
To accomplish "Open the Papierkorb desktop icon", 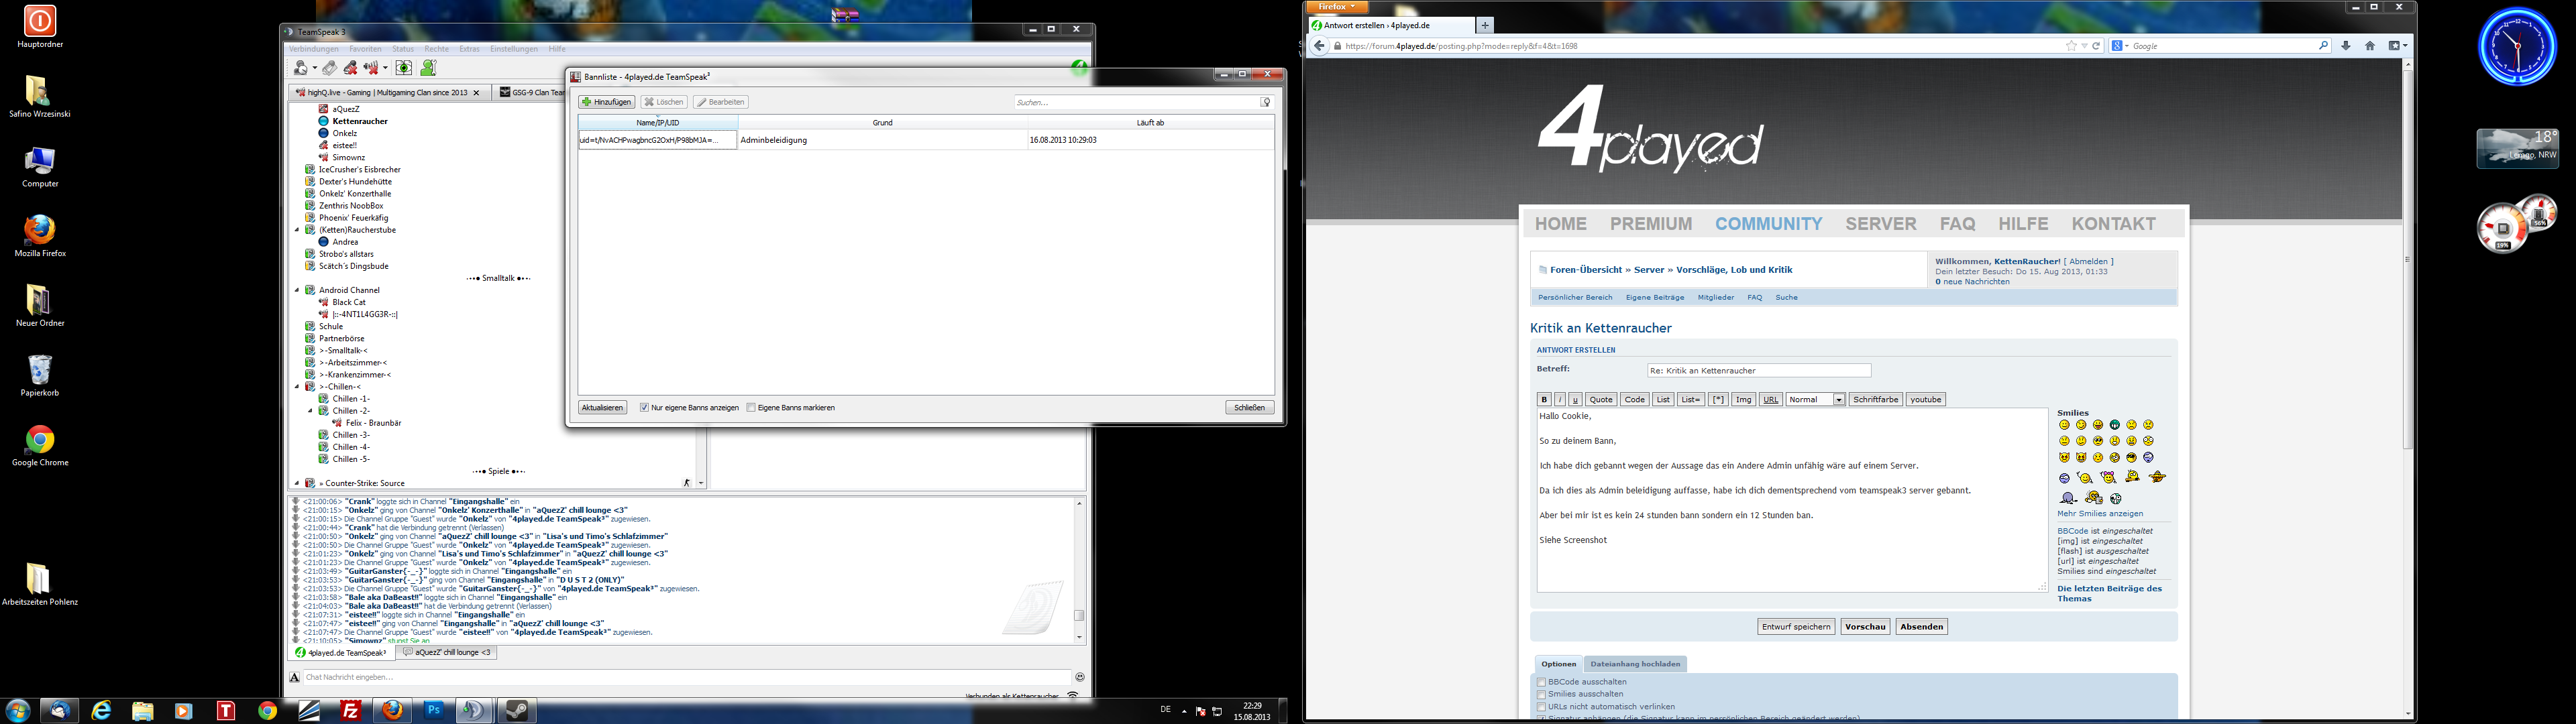I will point(40,375).
